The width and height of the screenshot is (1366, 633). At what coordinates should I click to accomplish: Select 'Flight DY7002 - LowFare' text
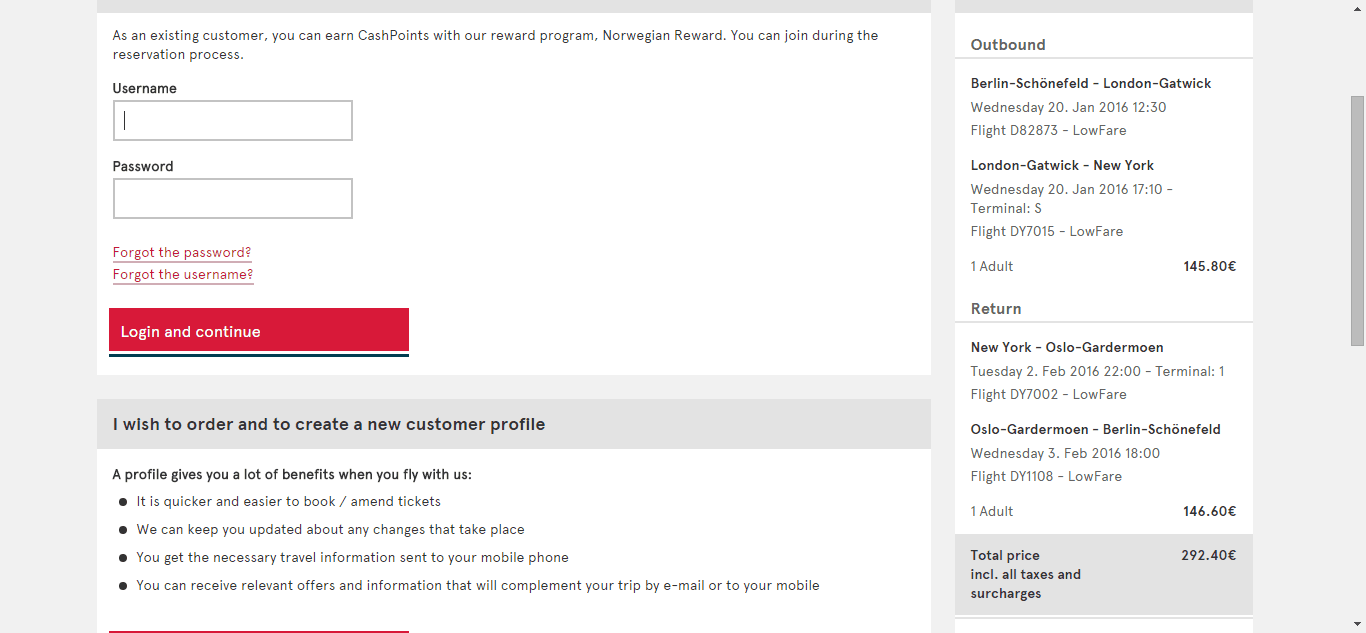1048,394
